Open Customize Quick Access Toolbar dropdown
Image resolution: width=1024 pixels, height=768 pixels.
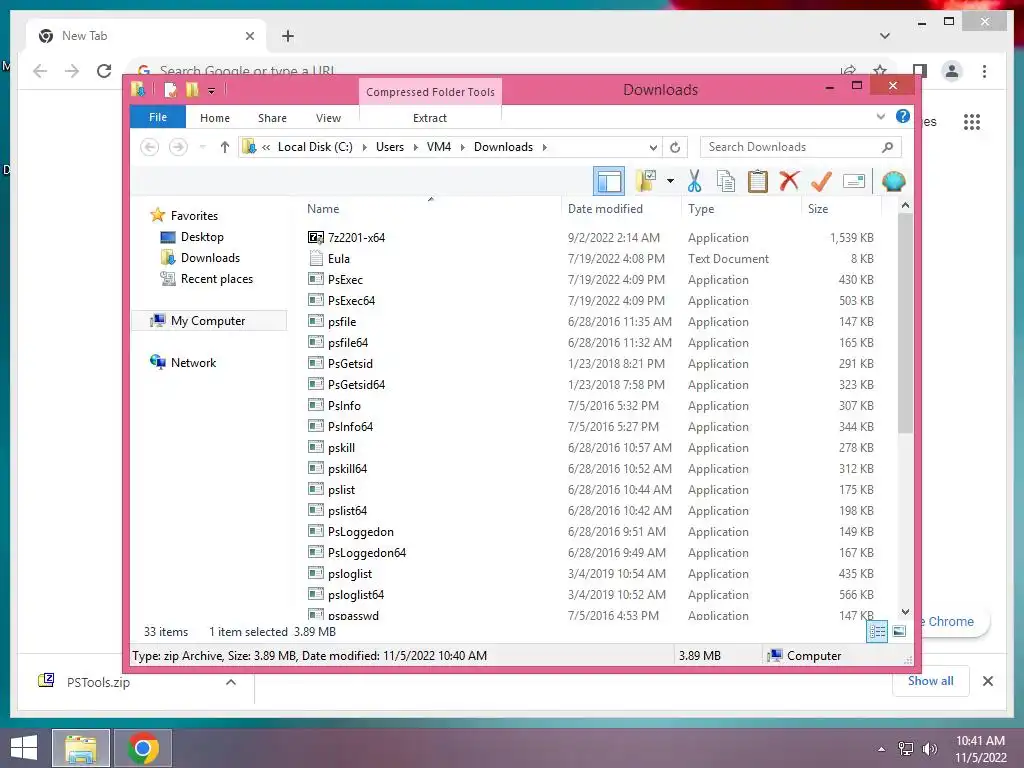(212, 91)
